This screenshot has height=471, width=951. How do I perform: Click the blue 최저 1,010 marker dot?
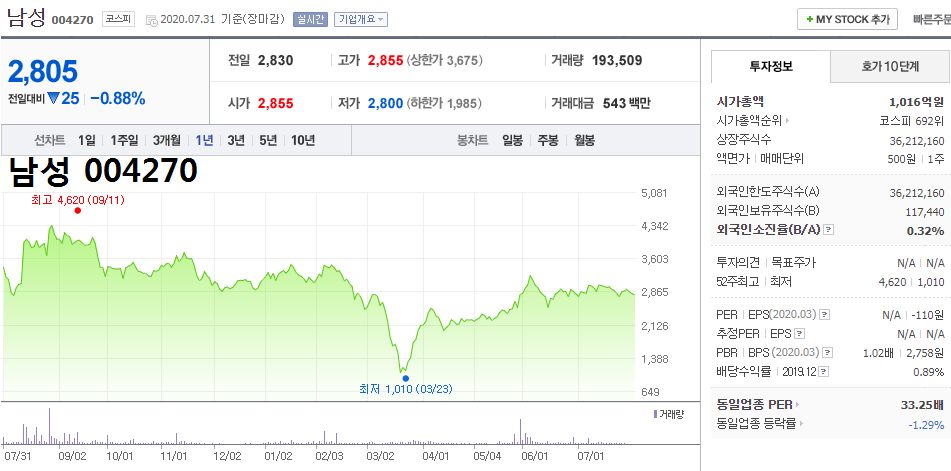(x=405, y=378)
